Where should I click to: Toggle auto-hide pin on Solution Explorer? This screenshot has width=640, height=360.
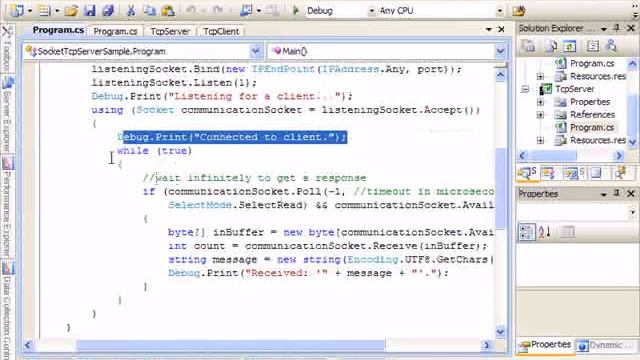coord(617,28)
